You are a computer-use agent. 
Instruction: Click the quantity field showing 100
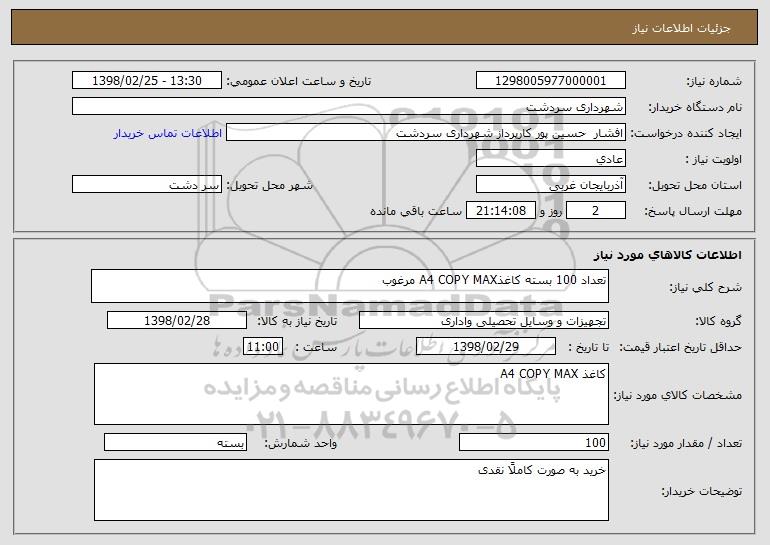(x=534, y=442)
